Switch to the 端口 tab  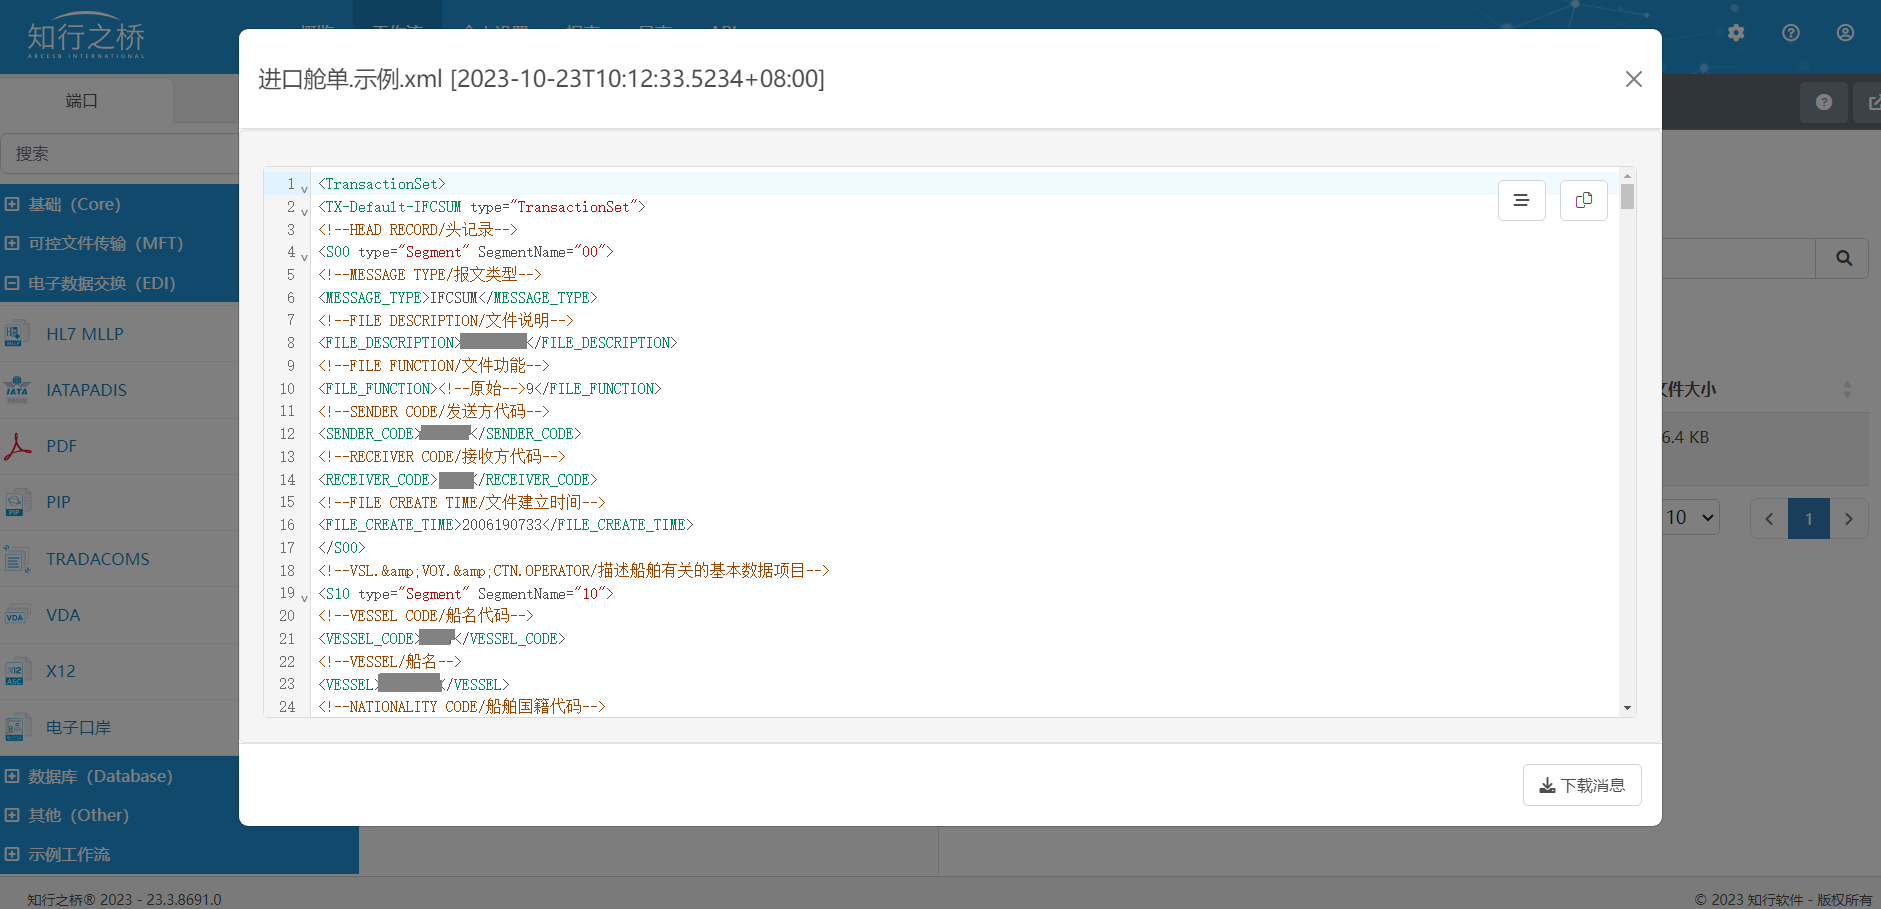tap(82, 101)
